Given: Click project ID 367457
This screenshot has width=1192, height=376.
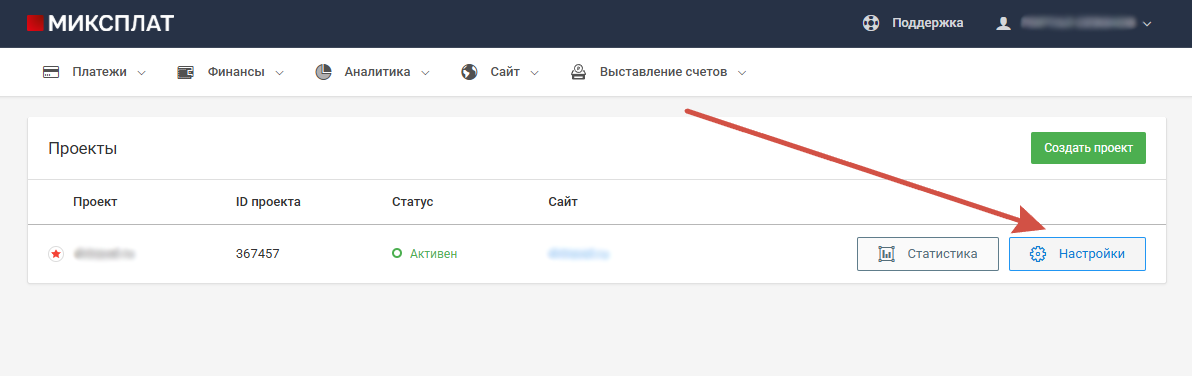Looking at the screenshot, I should 258,254.
